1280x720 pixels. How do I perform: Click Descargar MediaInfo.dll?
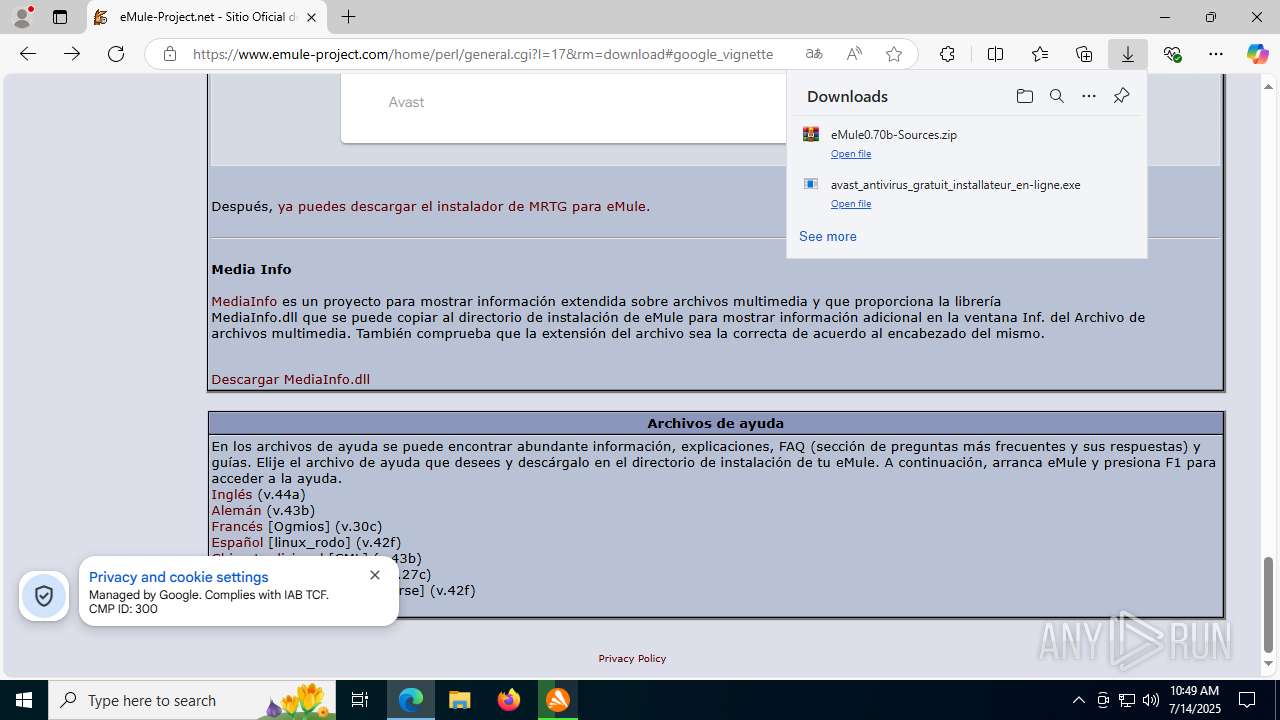pyautogui.click(x=290, y=379)
